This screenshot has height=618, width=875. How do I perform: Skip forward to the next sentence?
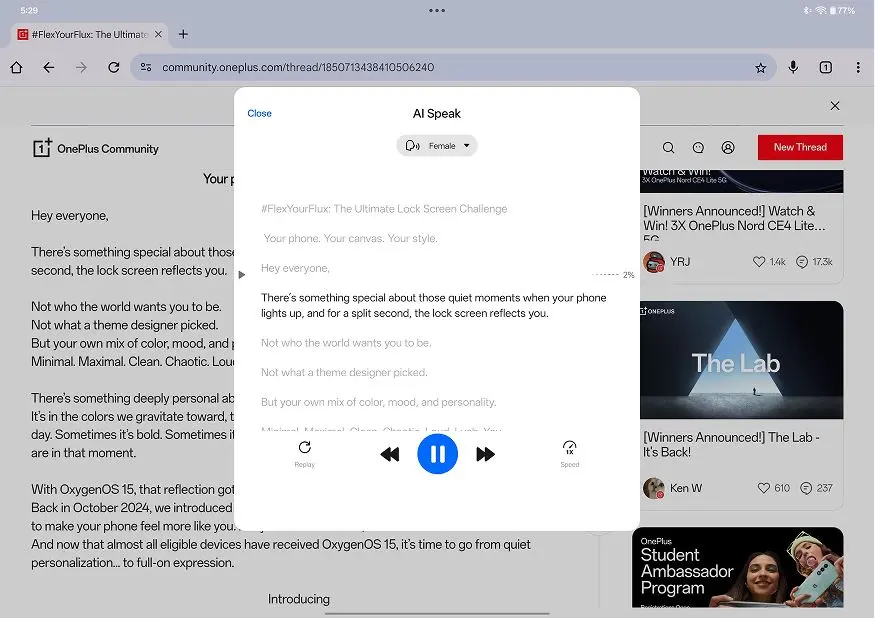(485, 455)
